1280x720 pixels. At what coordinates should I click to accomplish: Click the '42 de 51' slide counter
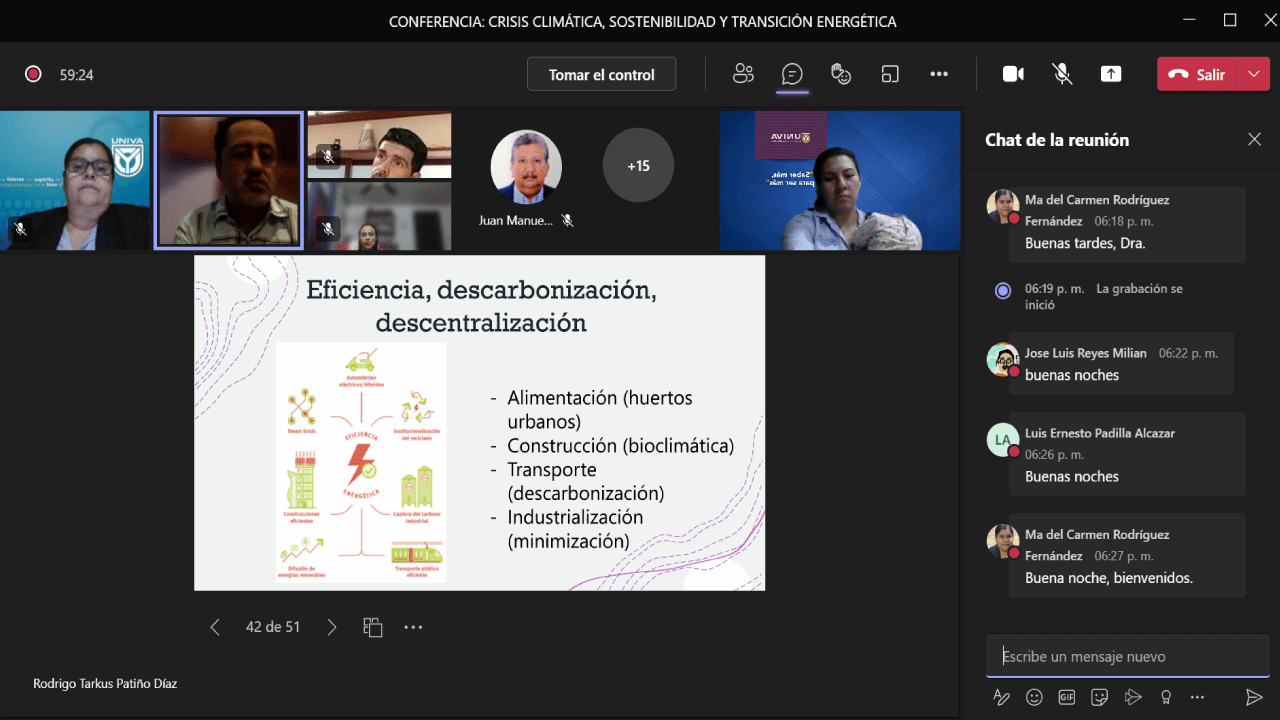click(273, 627)
